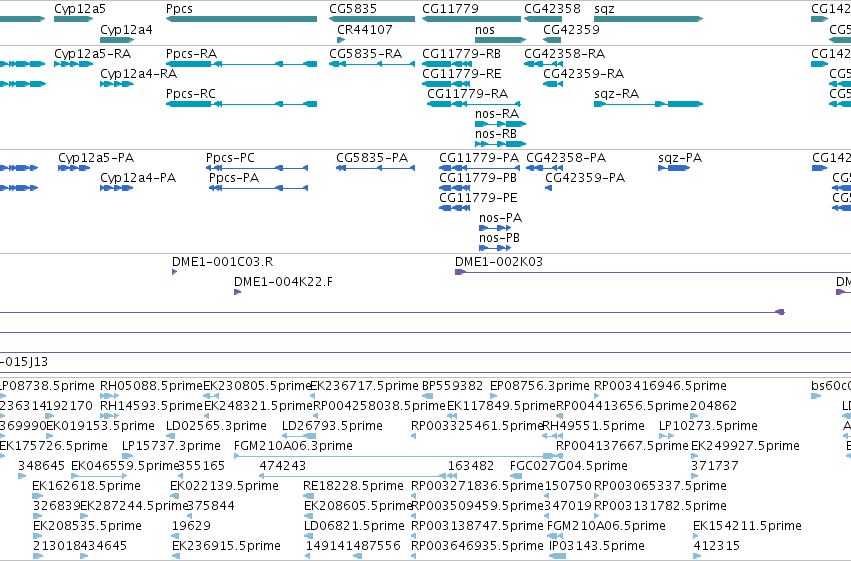Select the sqz-PA protein label
The image size is (851, 561).
pyautogui.click(x=680, y=158)
